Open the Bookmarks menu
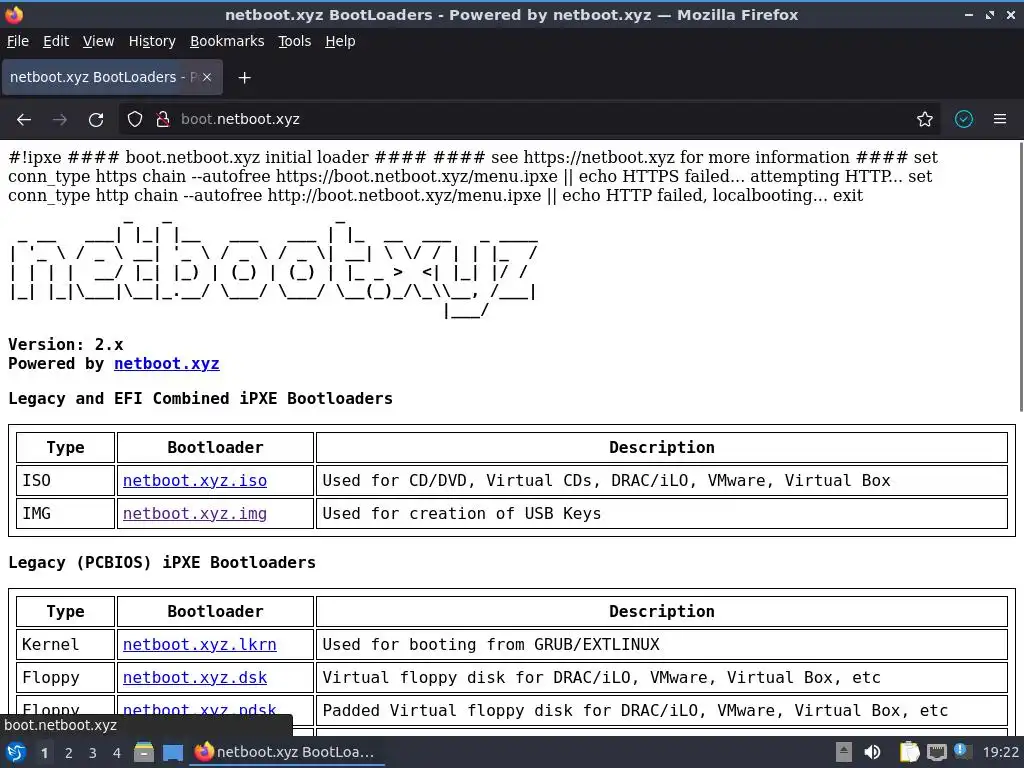The width and height of the screenshot is (1024, 768). click(227, 41)
